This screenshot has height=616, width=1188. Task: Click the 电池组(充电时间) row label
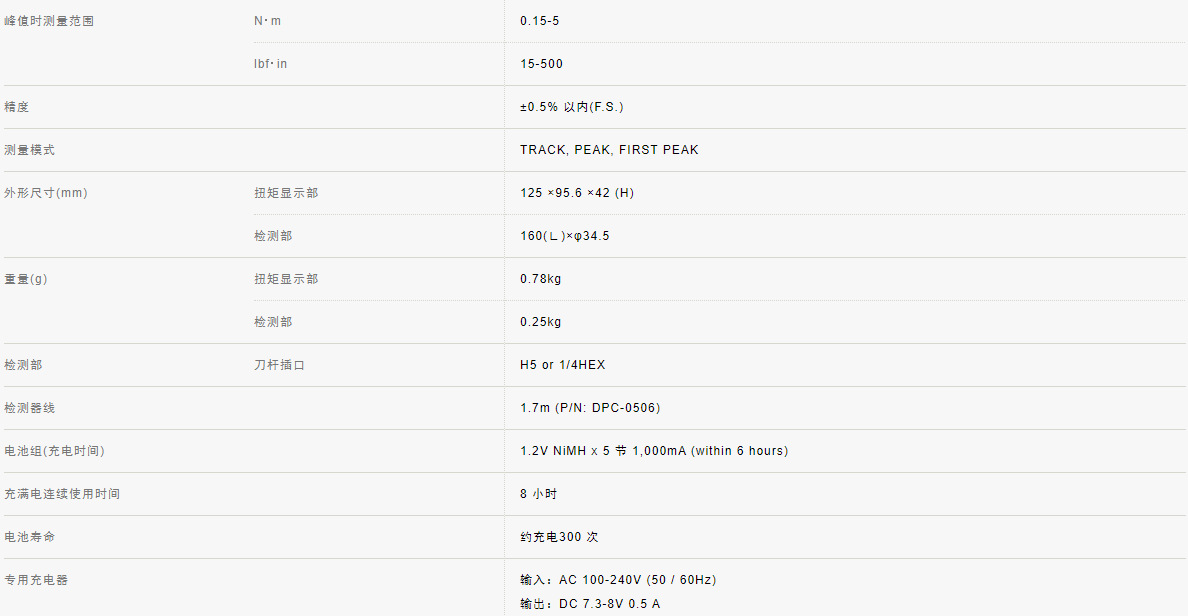(x=54, y=451)
